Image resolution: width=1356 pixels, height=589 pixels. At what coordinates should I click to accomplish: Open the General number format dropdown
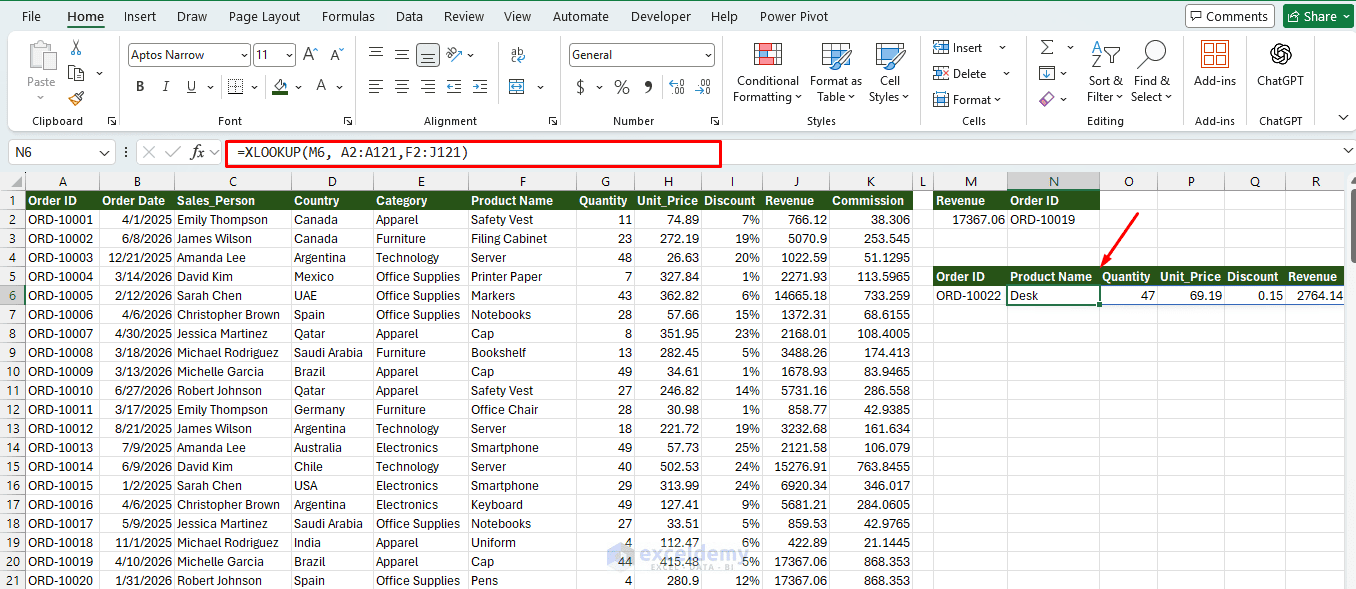coord(708,55)
